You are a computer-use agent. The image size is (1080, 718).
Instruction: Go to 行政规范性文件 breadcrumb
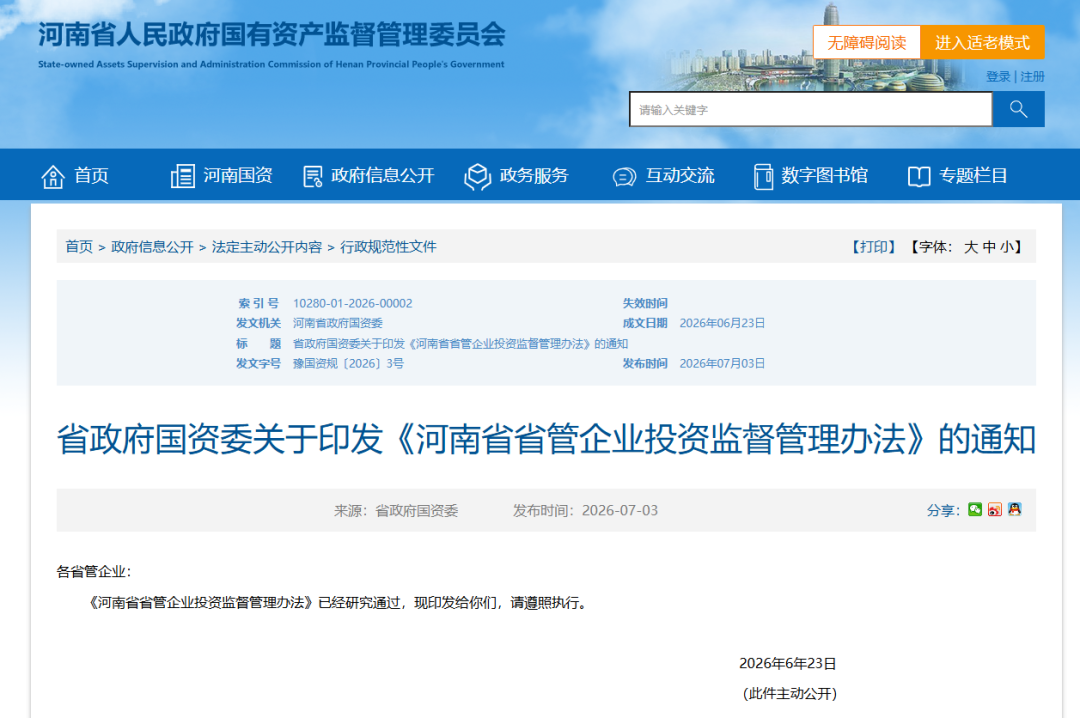pyautogui.click(x=388, y=247)
